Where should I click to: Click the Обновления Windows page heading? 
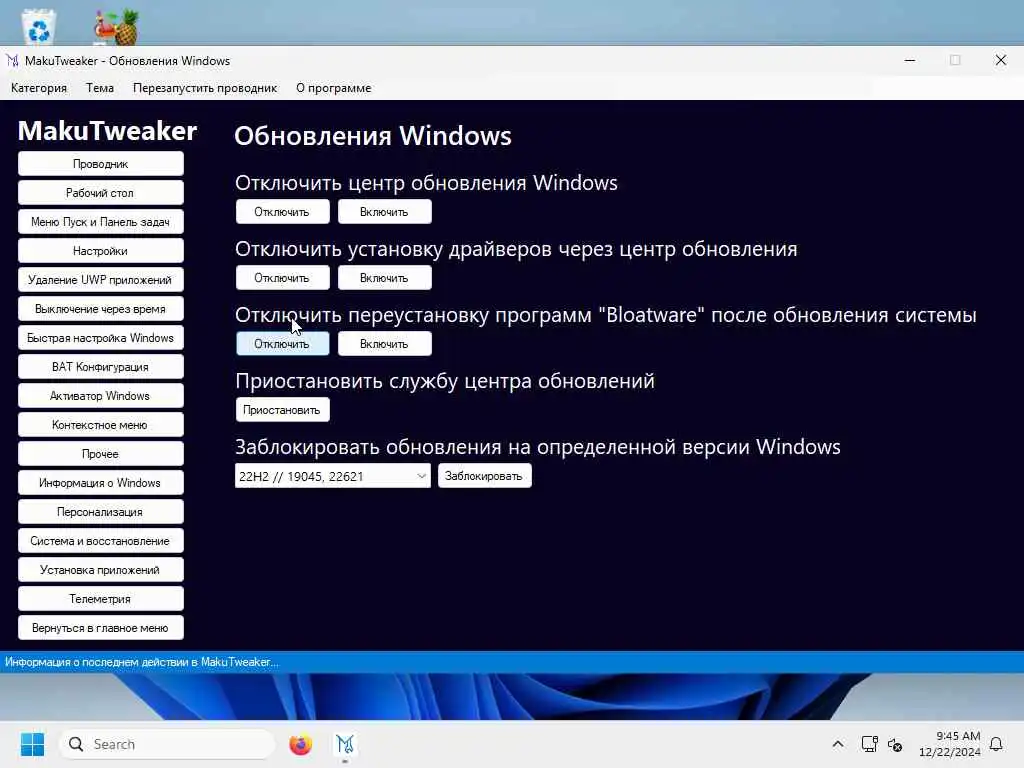coord(373,136)
